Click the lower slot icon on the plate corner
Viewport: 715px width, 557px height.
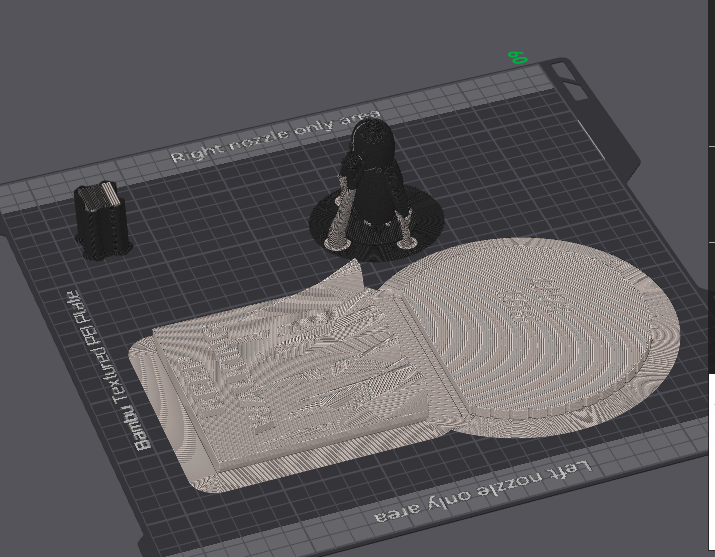(575, 90)
